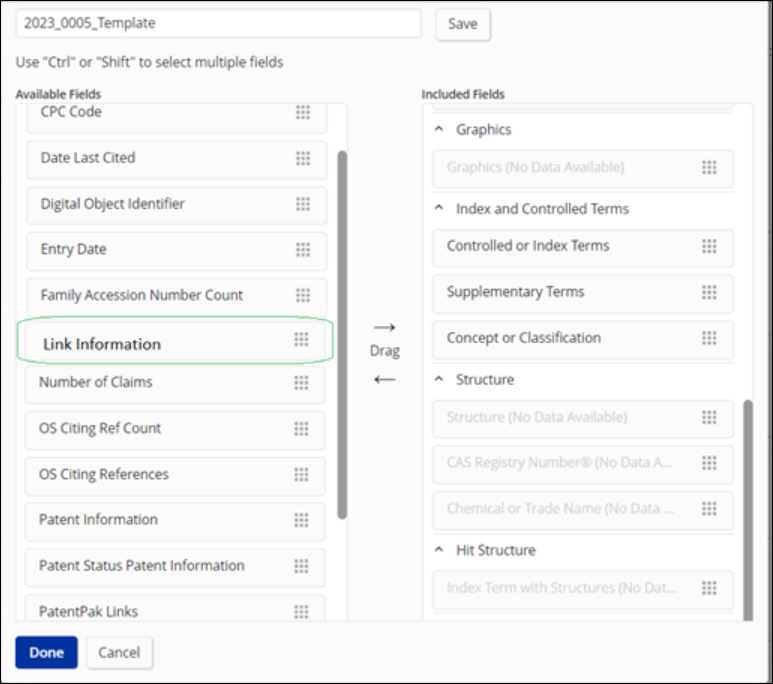Collapse the Graphics section
This screenshot has height=684, width=773.
coord(438,130)
